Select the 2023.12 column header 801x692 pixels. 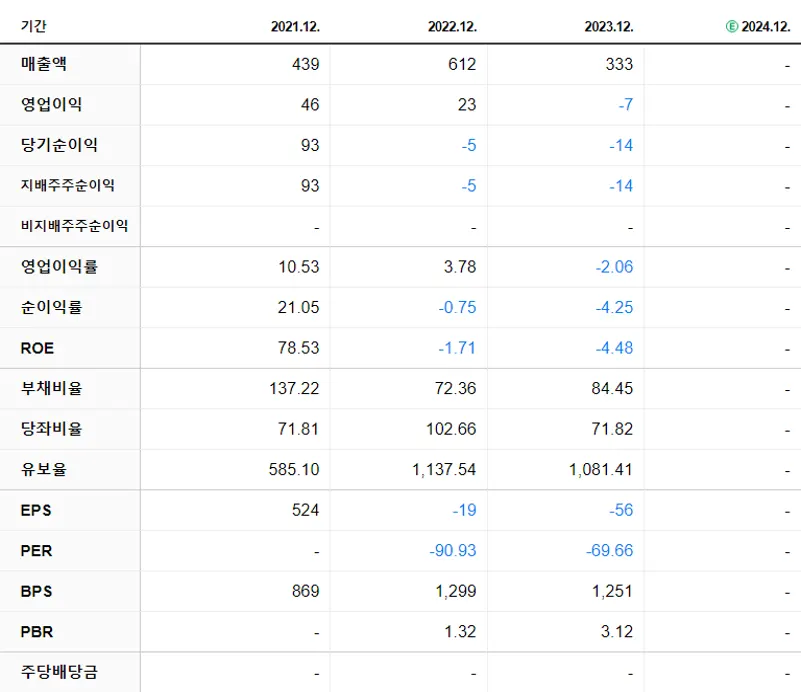pyautogui.click(x=607, y=27)
